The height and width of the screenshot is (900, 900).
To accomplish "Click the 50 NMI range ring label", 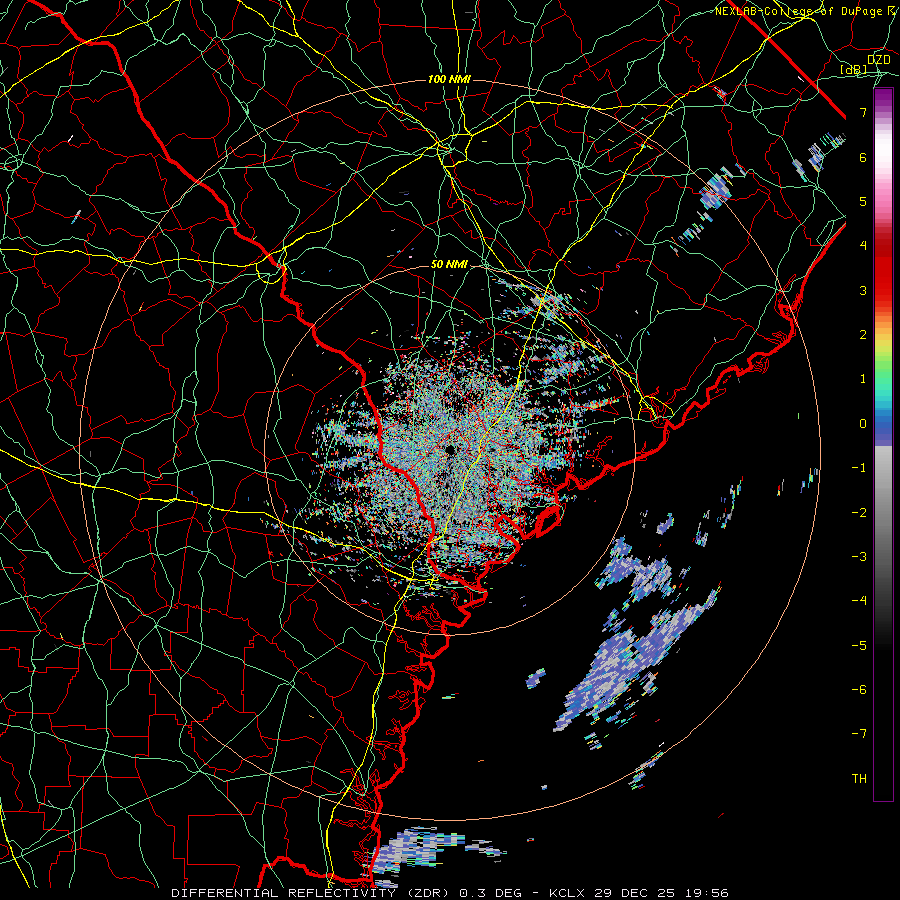I will (x=449, y=264).
